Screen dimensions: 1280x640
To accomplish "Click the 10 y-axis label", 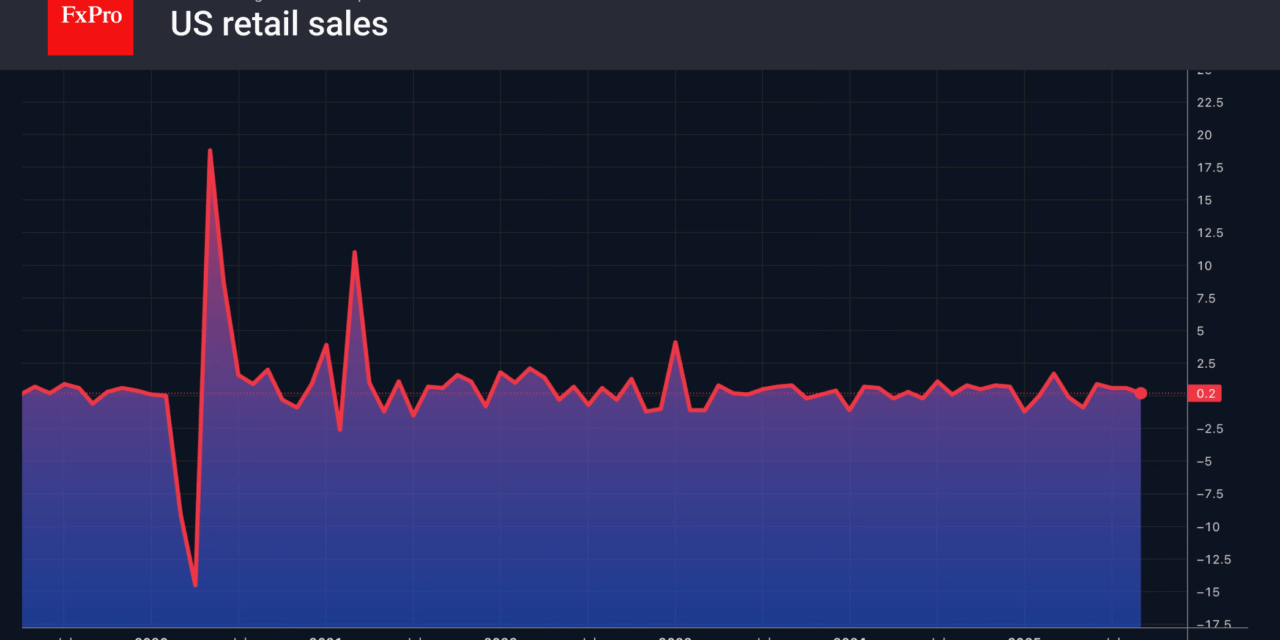I will pos(1204,266).
